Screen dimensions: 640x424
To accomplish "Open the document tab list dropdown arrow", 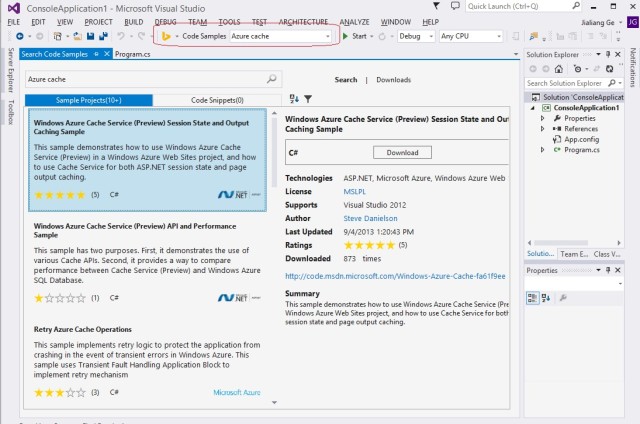I will [516, 54].
